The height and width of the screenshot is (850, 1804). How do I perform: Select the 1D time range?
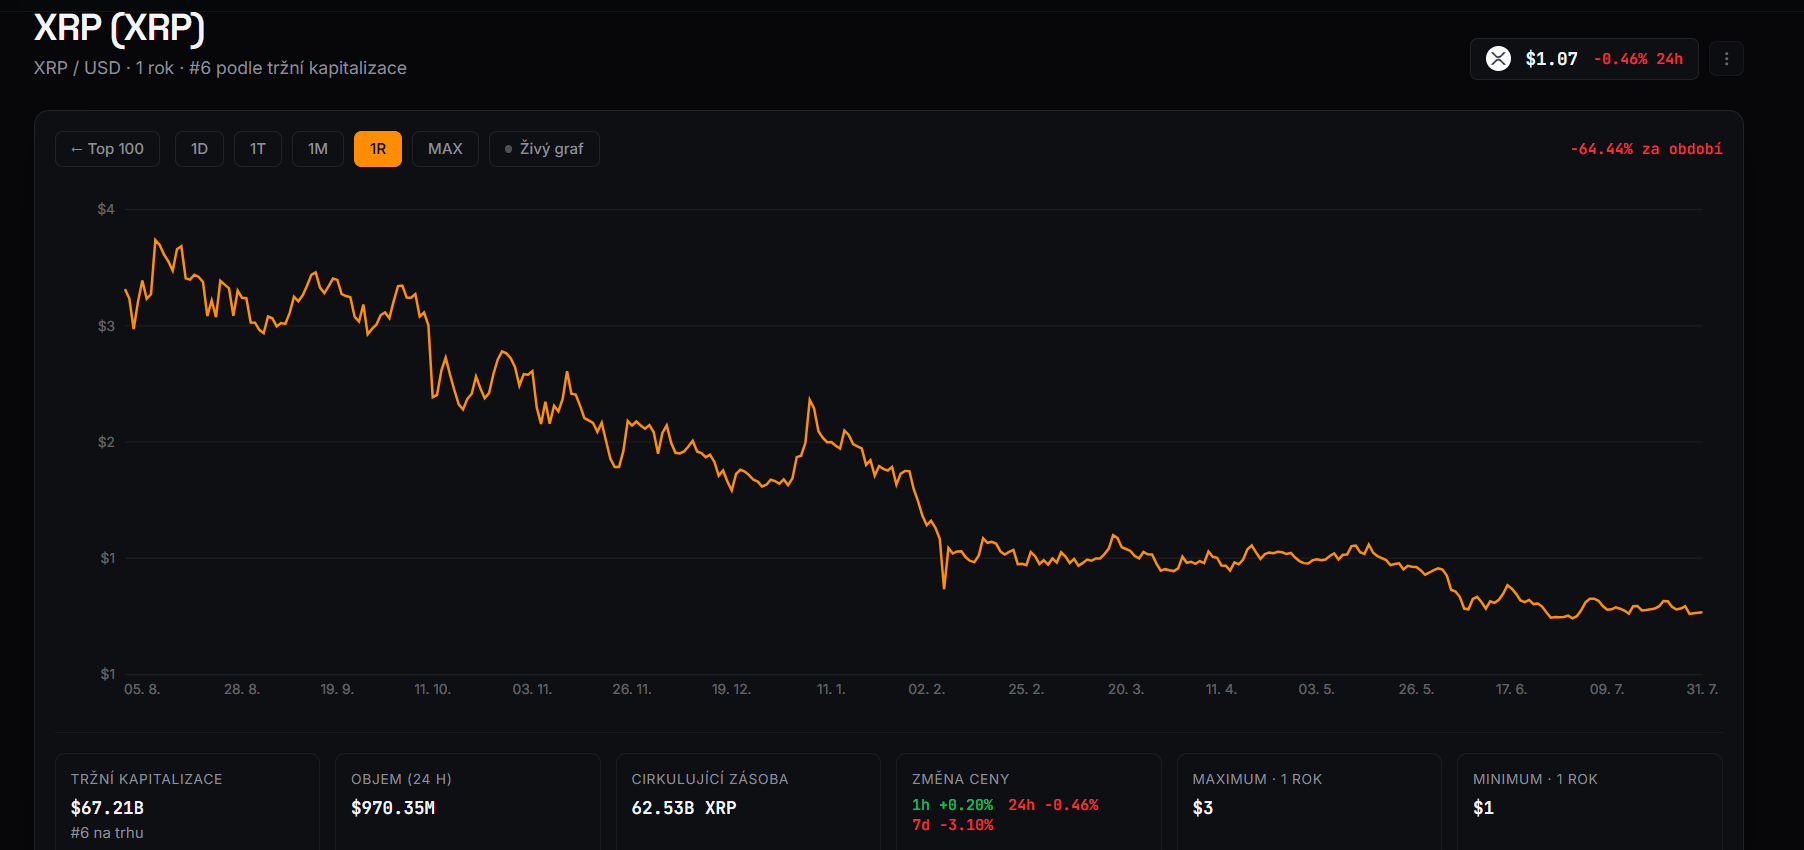pos(199,149)
